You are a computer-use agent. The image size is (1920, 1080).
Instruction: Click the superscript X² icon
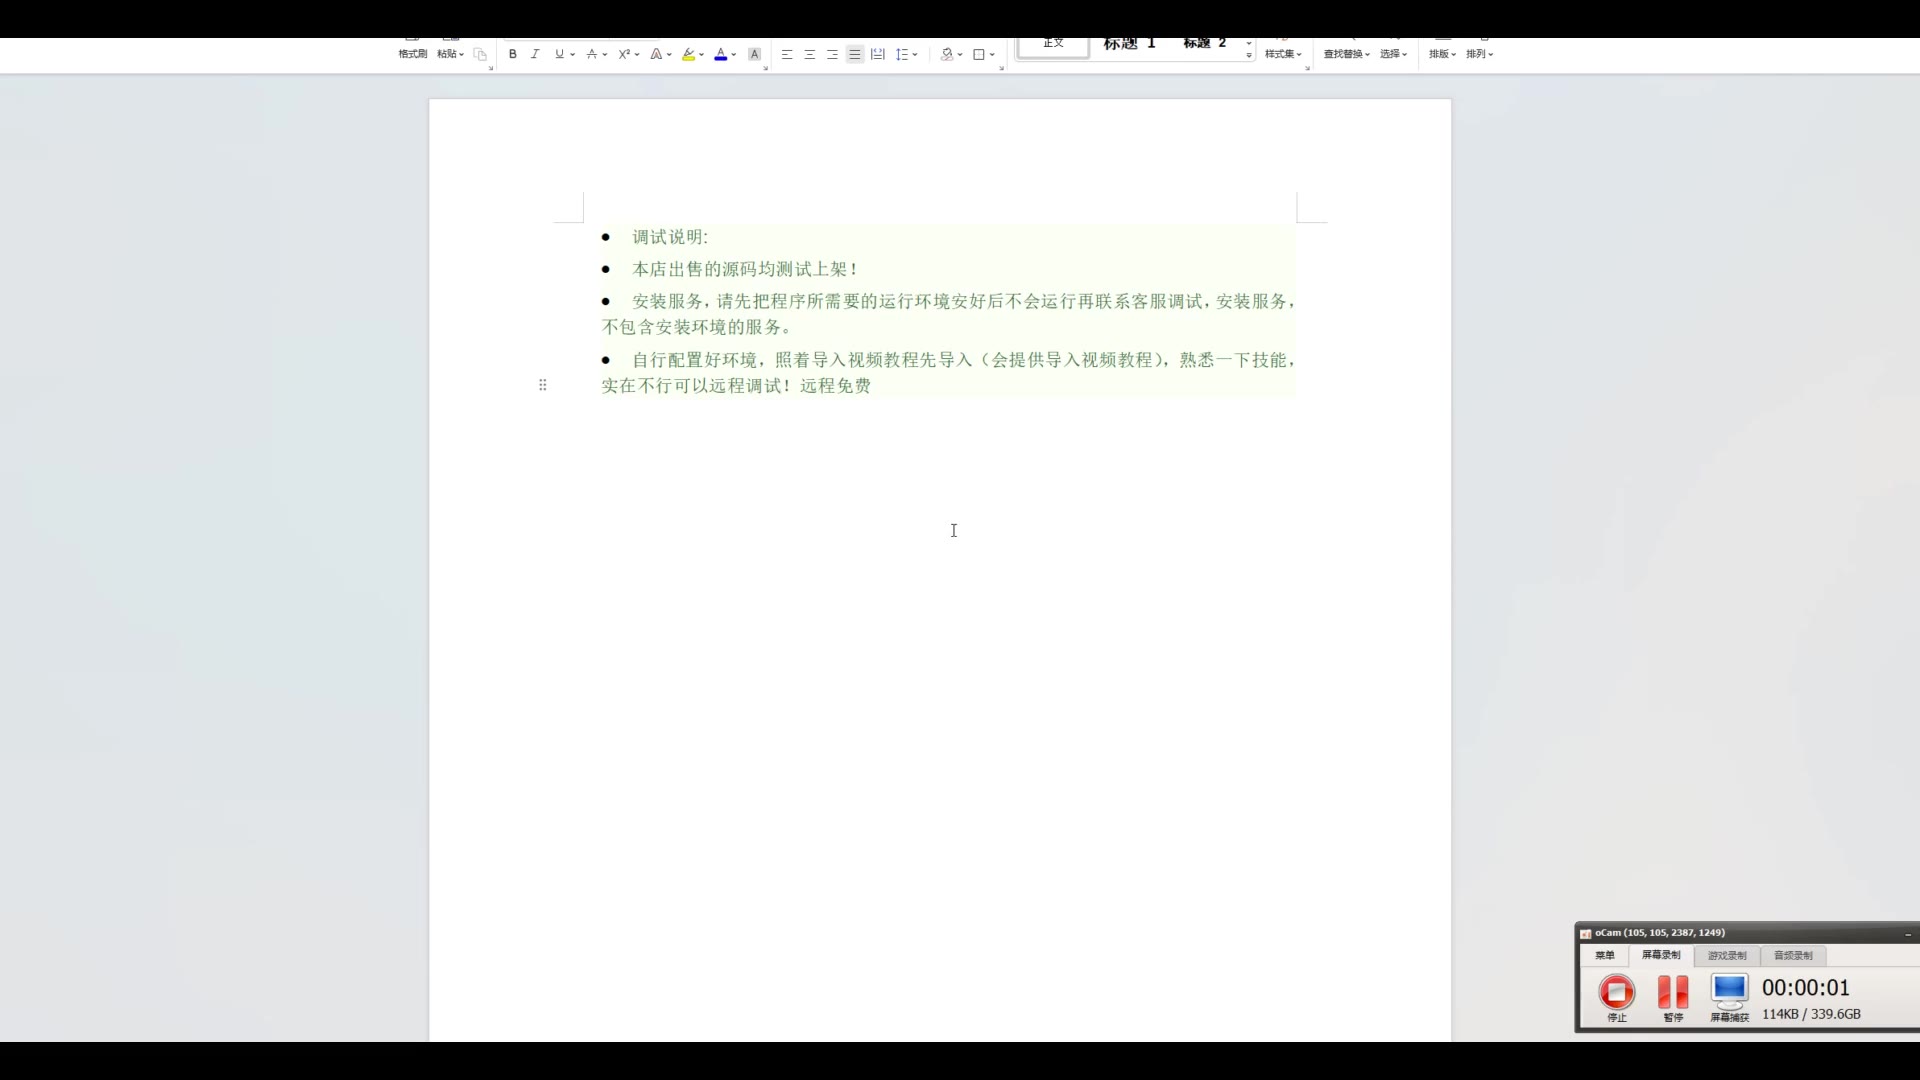click(x=624, y=54)
